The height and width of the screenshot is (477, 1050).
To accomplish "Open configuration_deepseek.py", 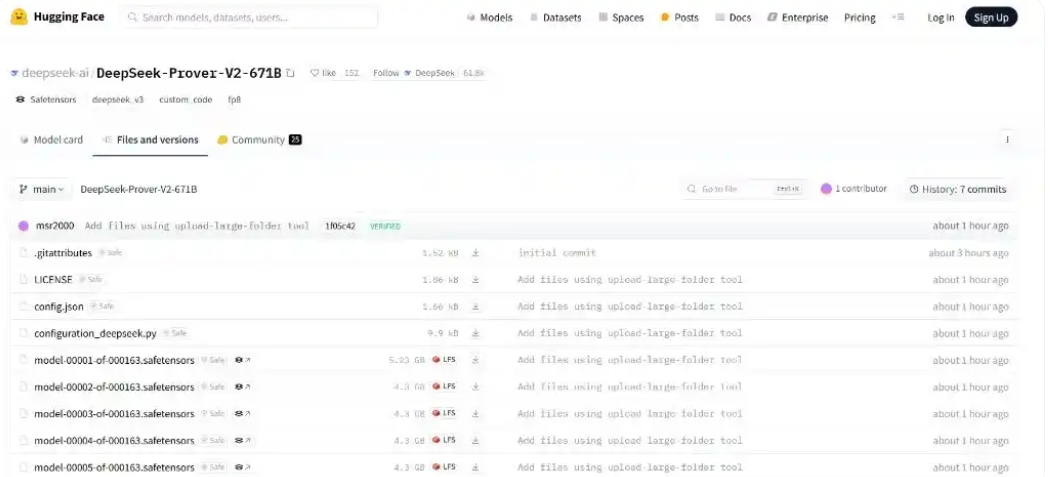I will click(95, 333).
